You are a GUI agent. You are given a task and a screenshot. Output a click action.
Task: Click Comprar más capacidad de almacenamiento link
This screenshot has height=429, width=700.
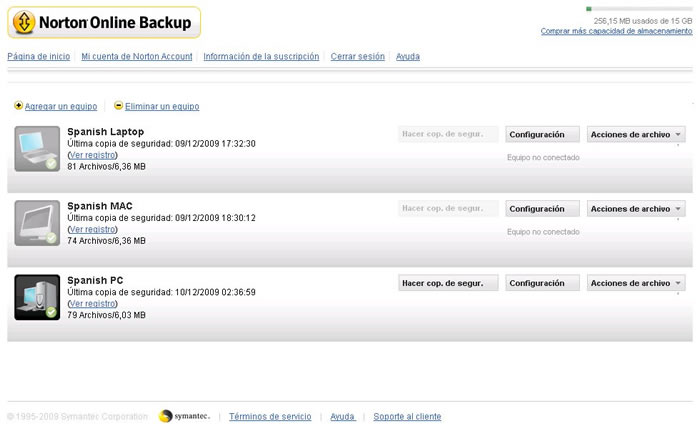[x=617, y=31]
